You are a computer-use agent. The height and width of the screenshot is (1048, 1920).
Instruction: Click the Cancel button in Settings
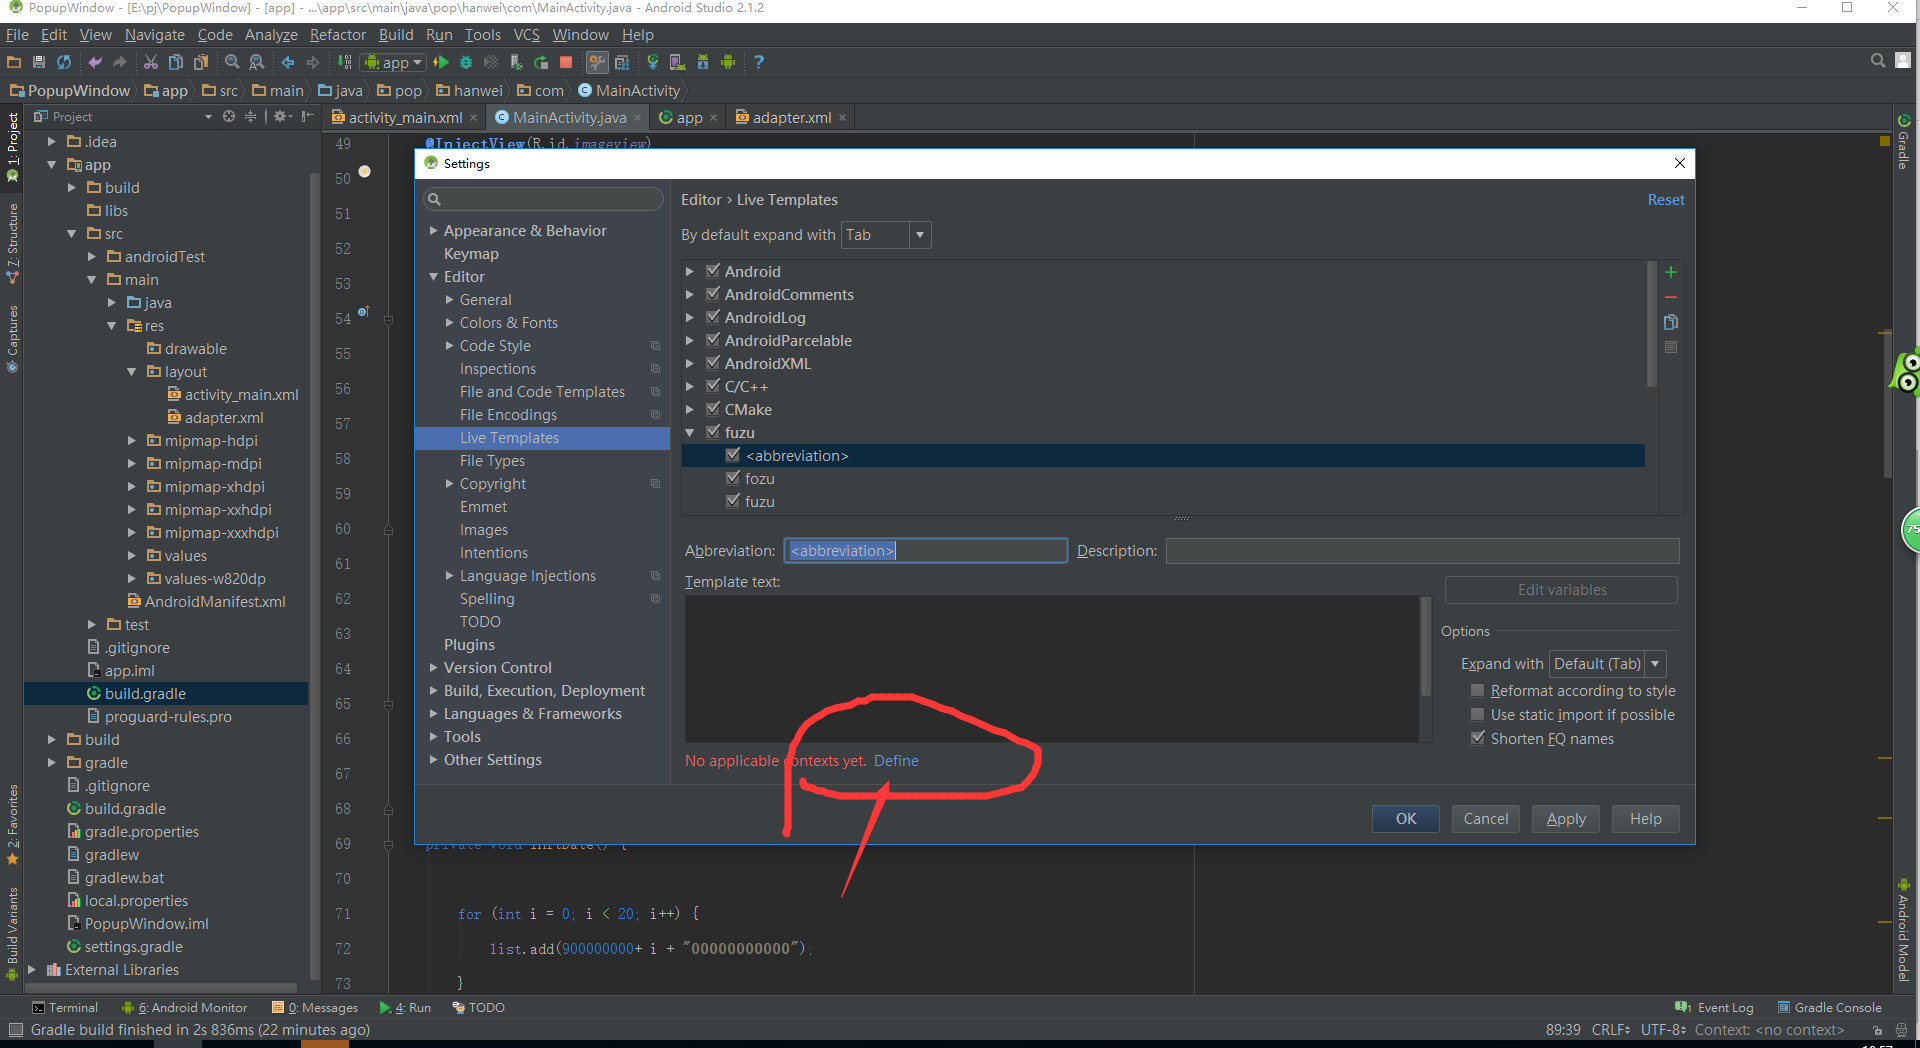1485,819
